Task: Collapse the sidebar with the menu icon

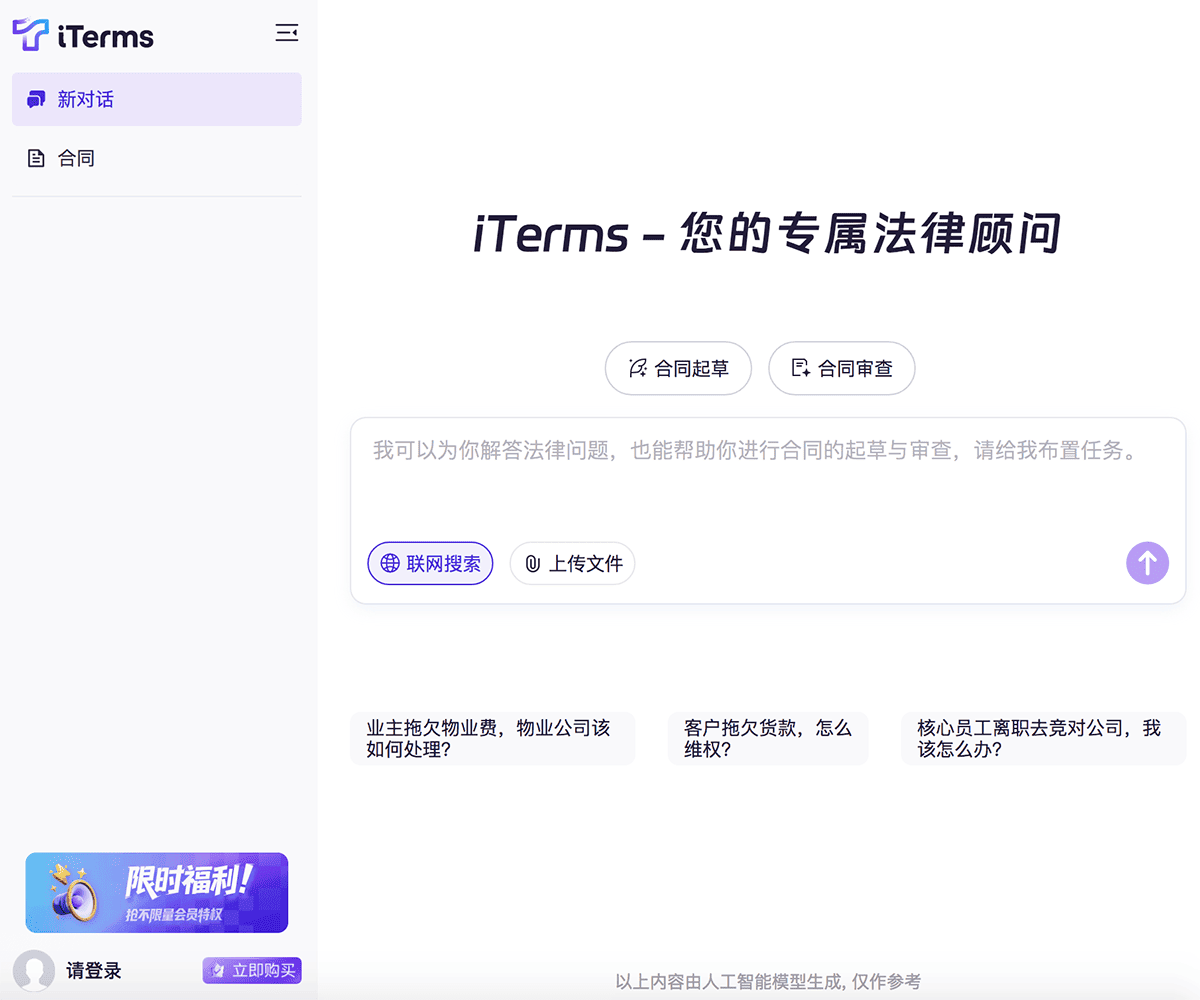Action: [x=287, y=33]
